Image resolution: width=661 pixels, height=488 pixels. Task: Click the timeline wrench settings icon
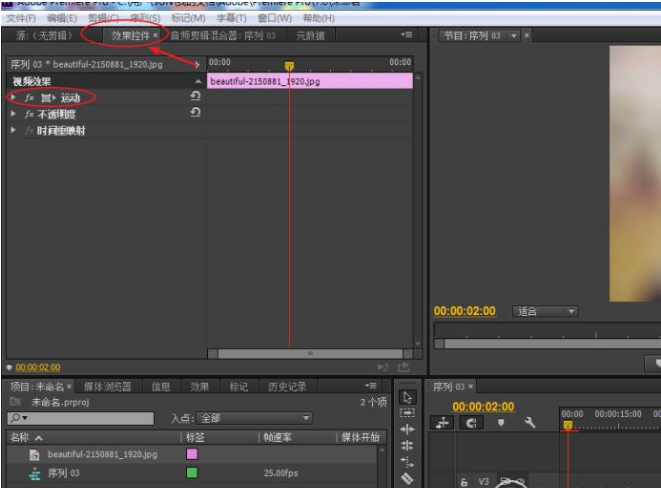(x=530, y=423)
